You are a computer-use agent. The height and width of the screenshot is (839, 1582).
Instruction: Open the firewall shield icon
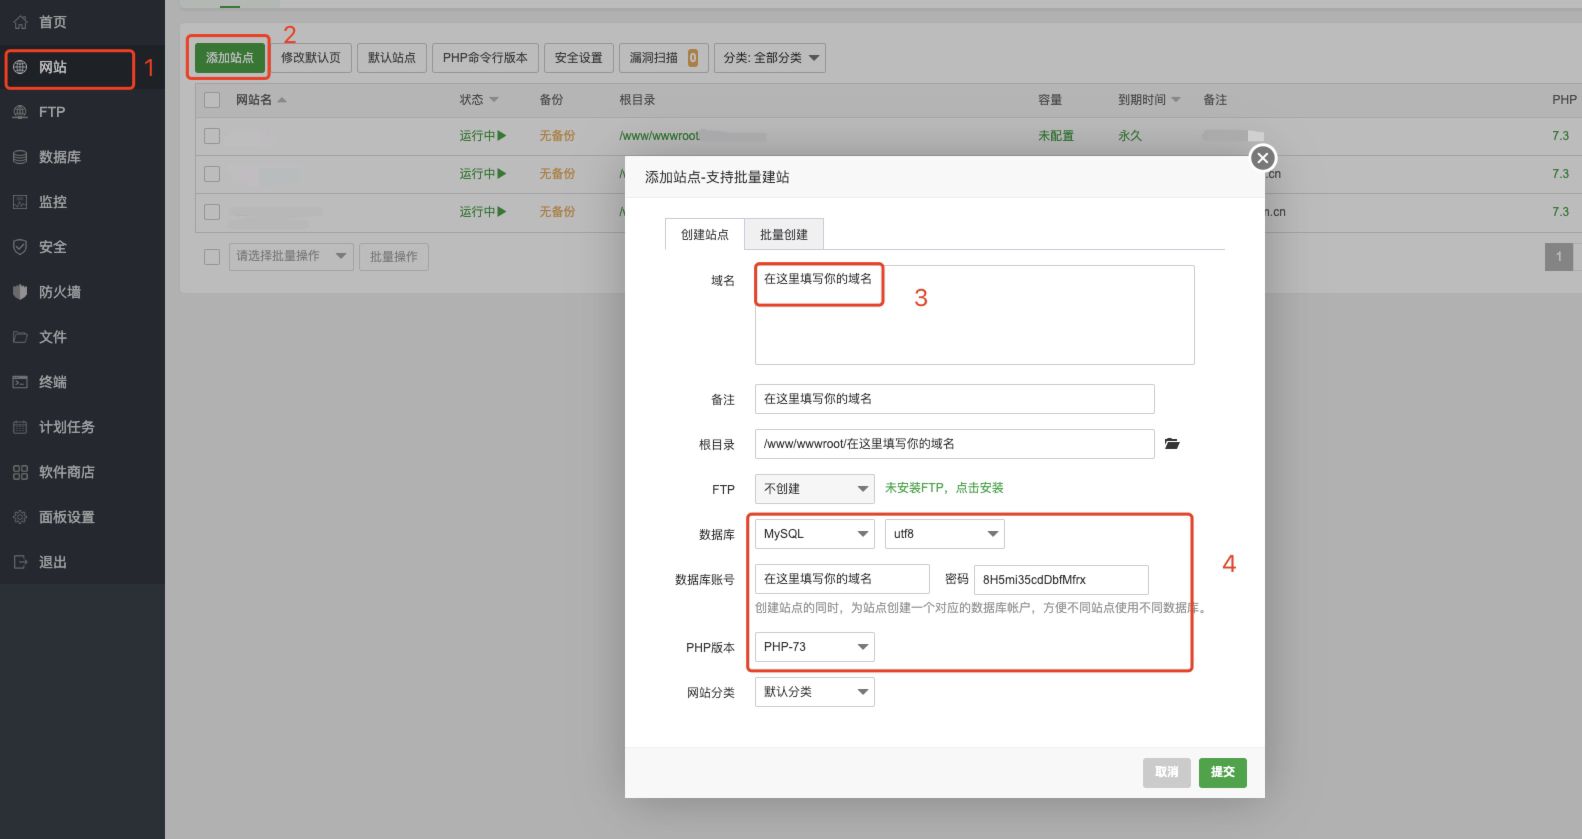tap(20, 292)
